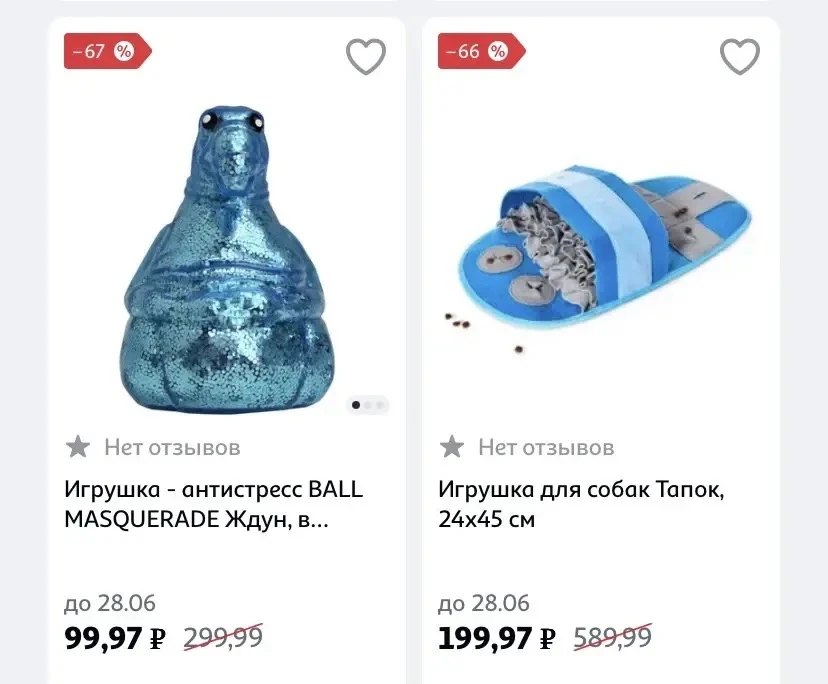828x684 pixels.
Task: Open Игрушка - антистресс BALL MASQUERADE title
Action: [213, 504]
